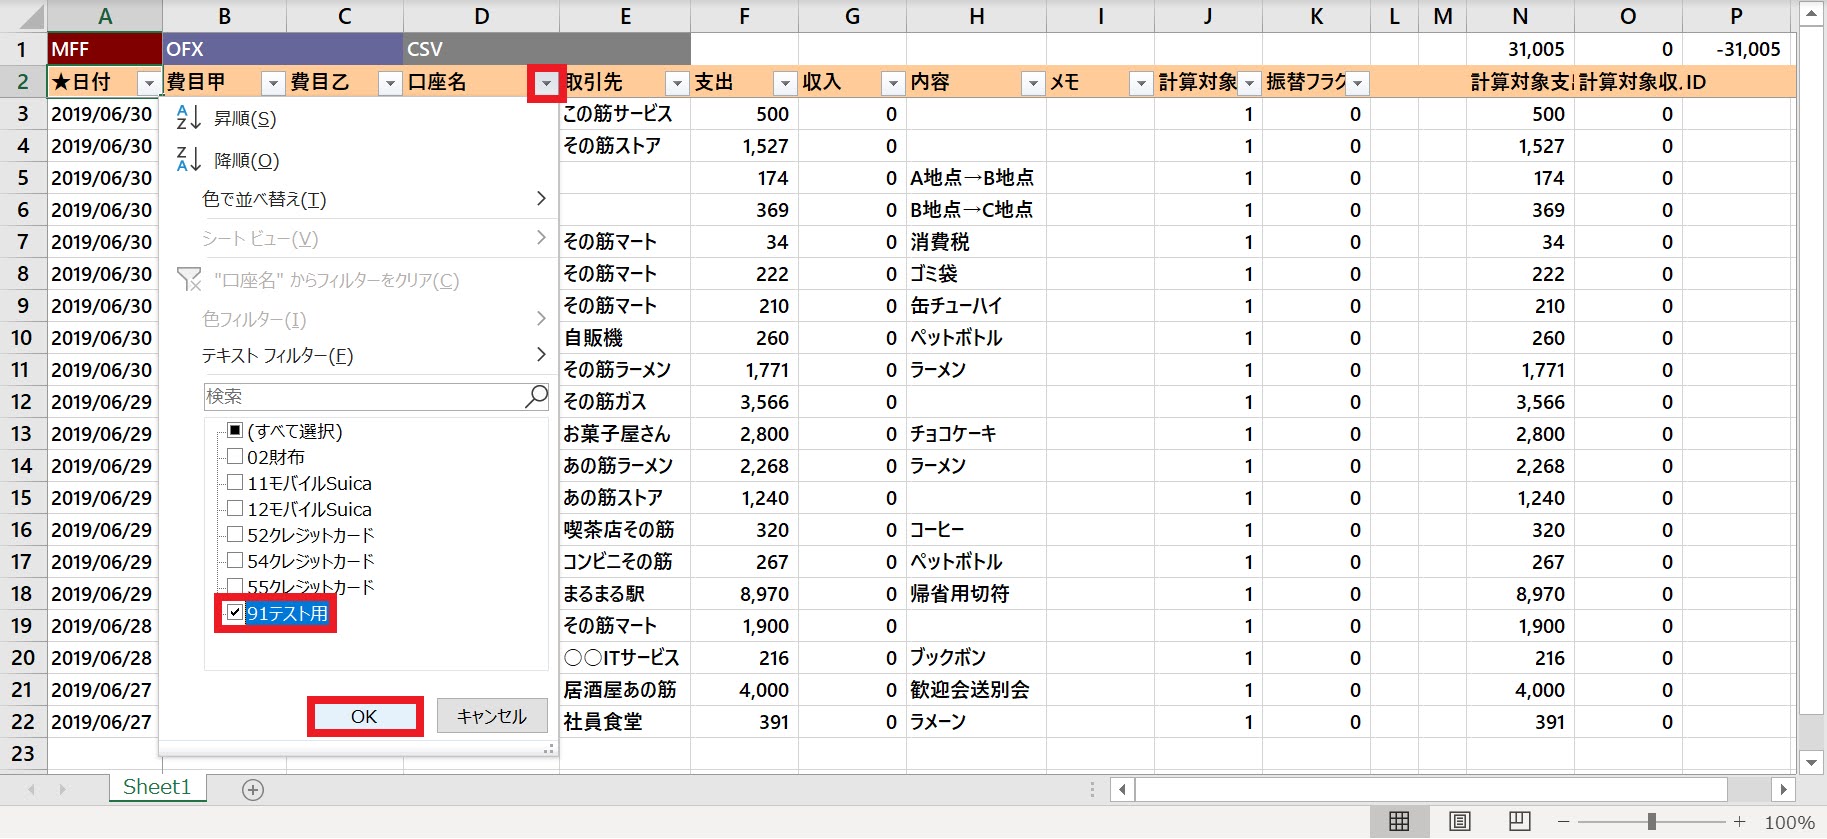Image resolution: width=1827 pixels, height=839 pixels.
Task: Select the cell containing 喫茶店その筋
Action: pos(625,530)
